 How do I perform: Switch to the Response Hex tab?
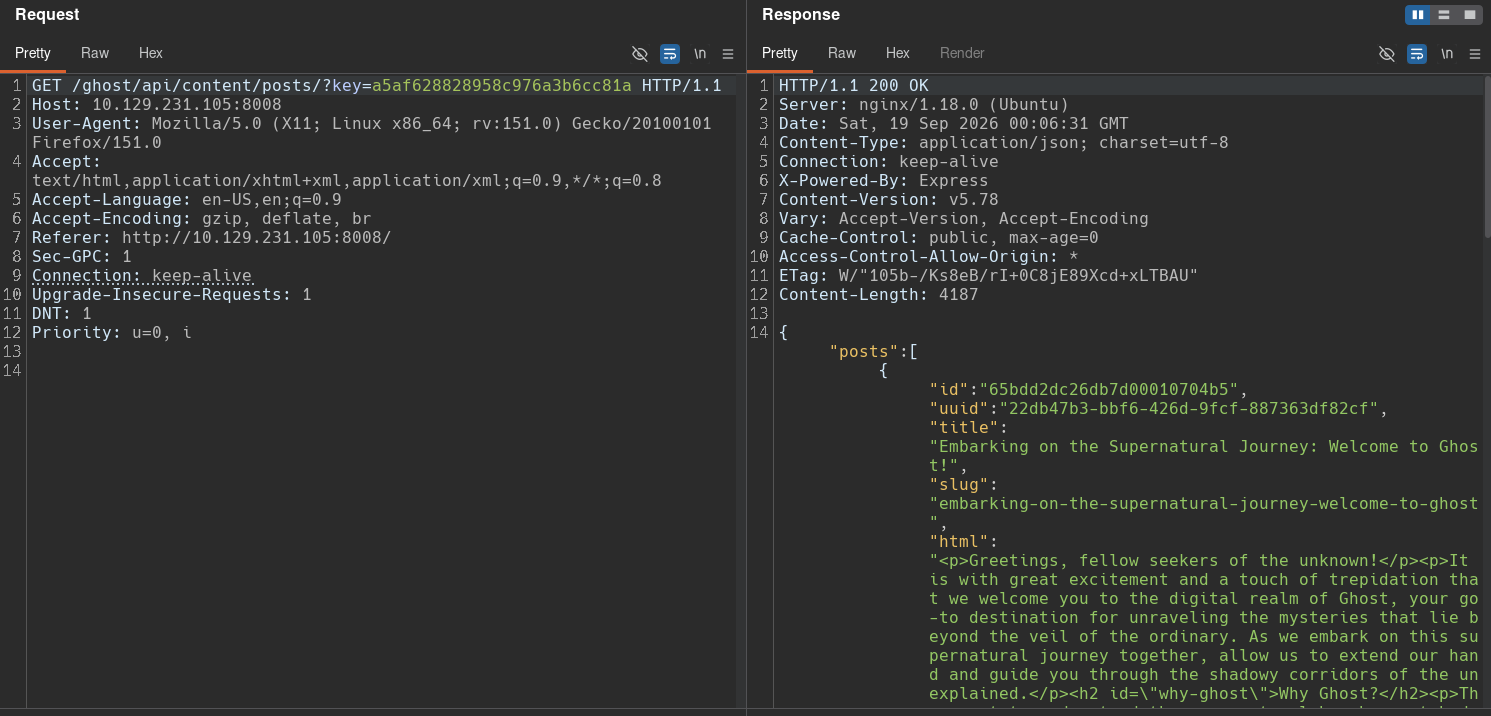pyautogui.click(x=898, y=53)
